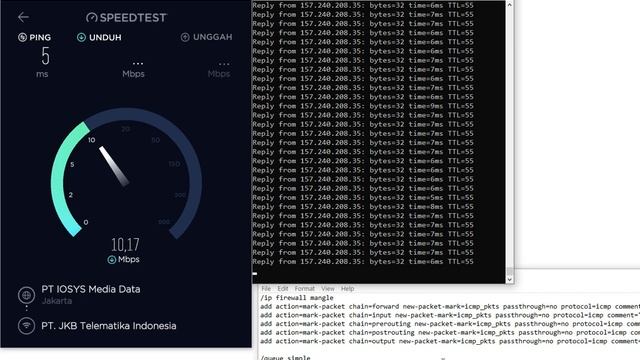Click the chain=forward line in Notepad

[x=450, y=307]
